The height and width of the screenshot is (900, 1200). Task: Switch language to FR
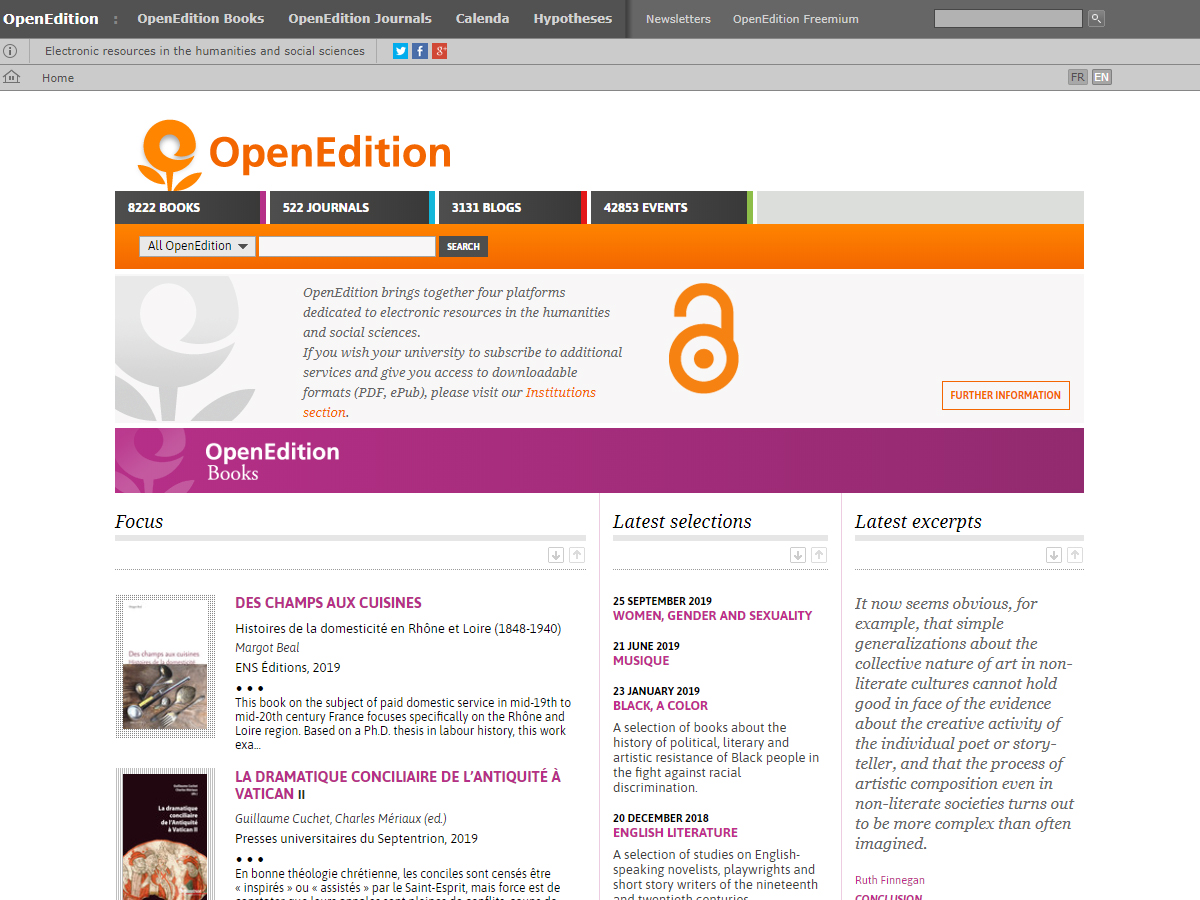(1077, 77)
